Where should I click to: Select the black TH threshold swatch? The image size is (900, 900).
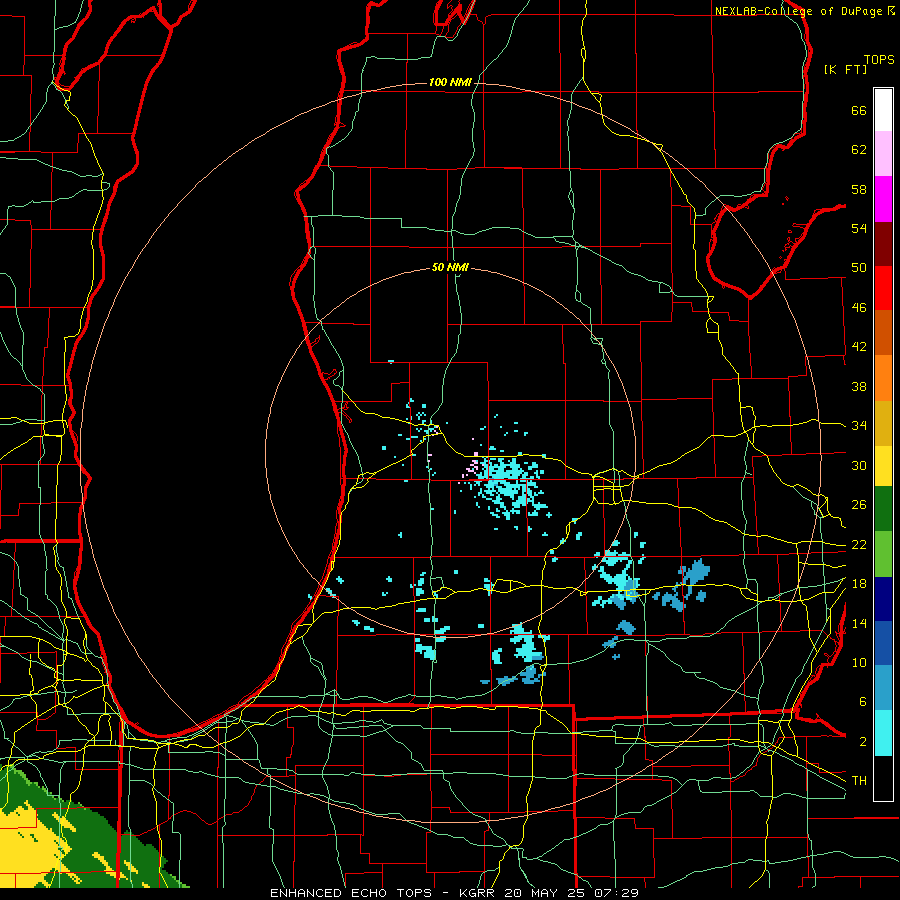883,778
